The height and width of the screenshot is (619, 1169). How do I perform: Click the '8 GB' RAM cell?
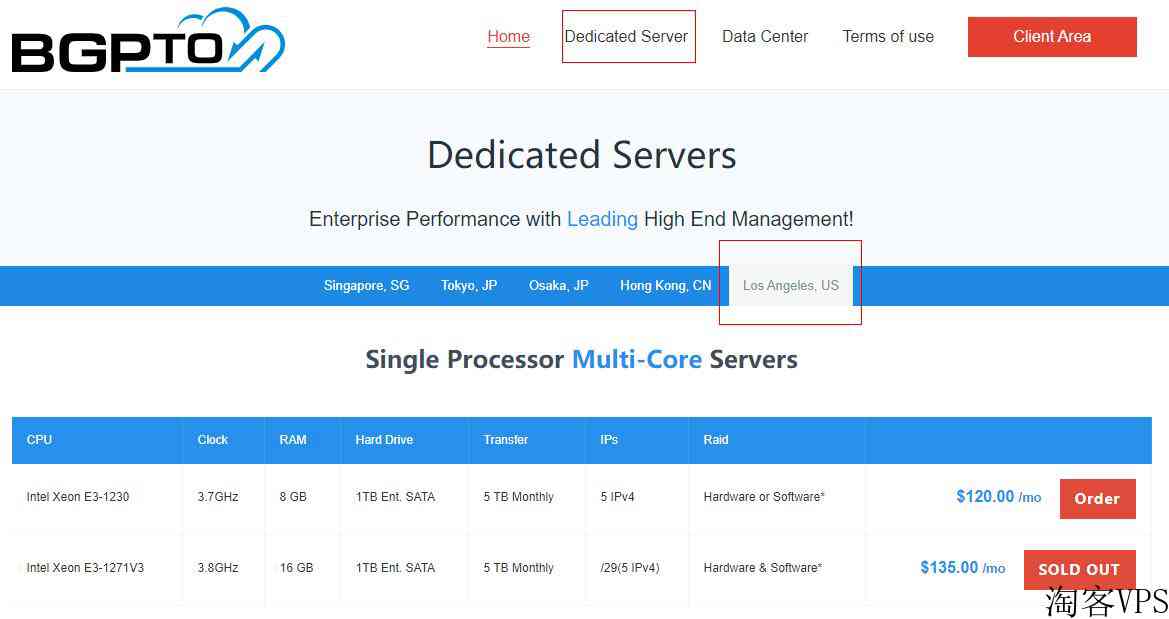293,497
